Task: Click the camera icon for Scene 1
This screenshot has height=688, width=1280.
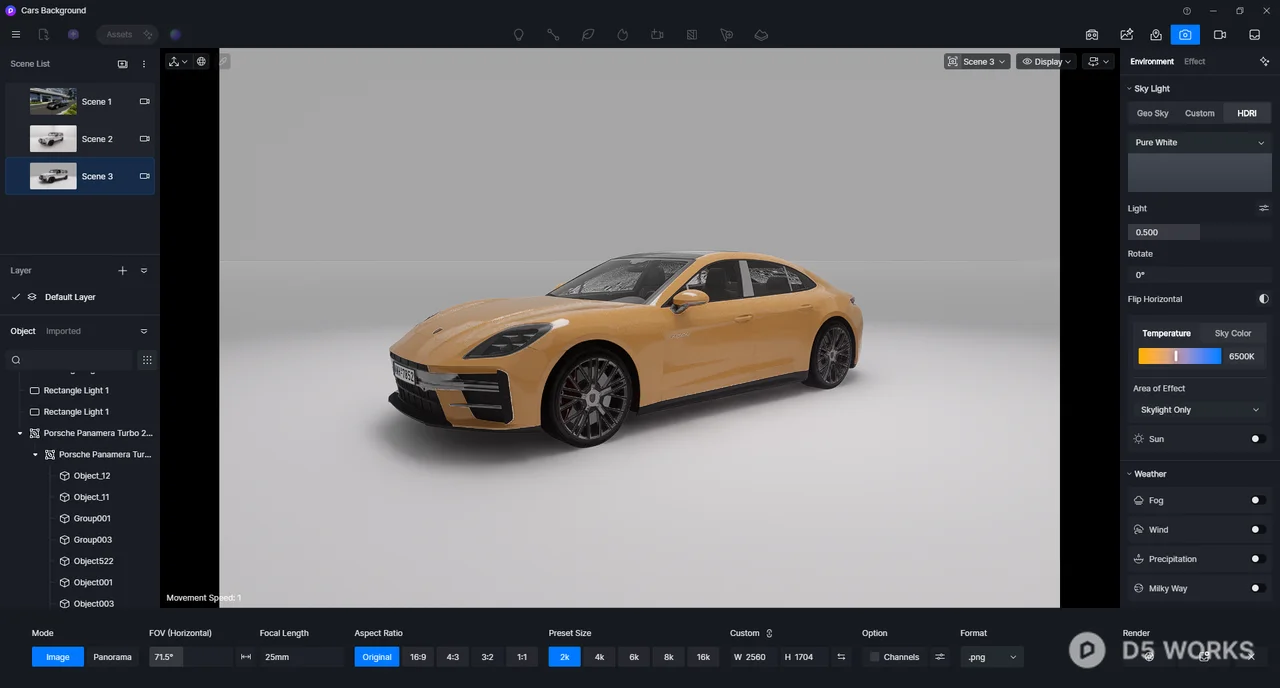Action: 144,101
